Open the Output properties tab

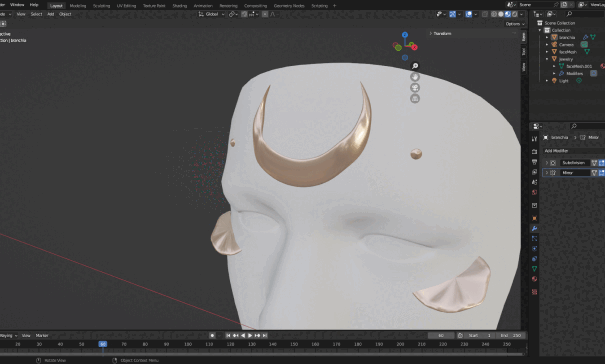(x=534, y=162)
